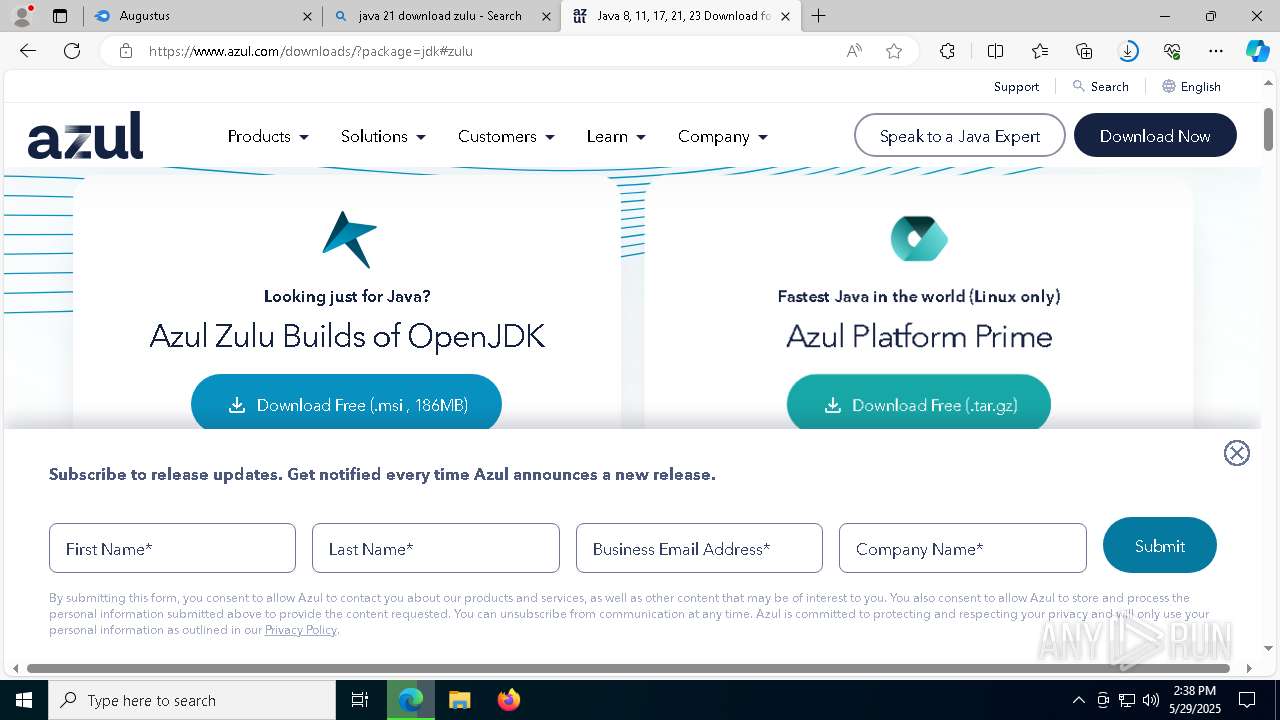Open Collections icon
Screen dimensions: 1280x720
pyautogui.click(x=1084, y=51)
